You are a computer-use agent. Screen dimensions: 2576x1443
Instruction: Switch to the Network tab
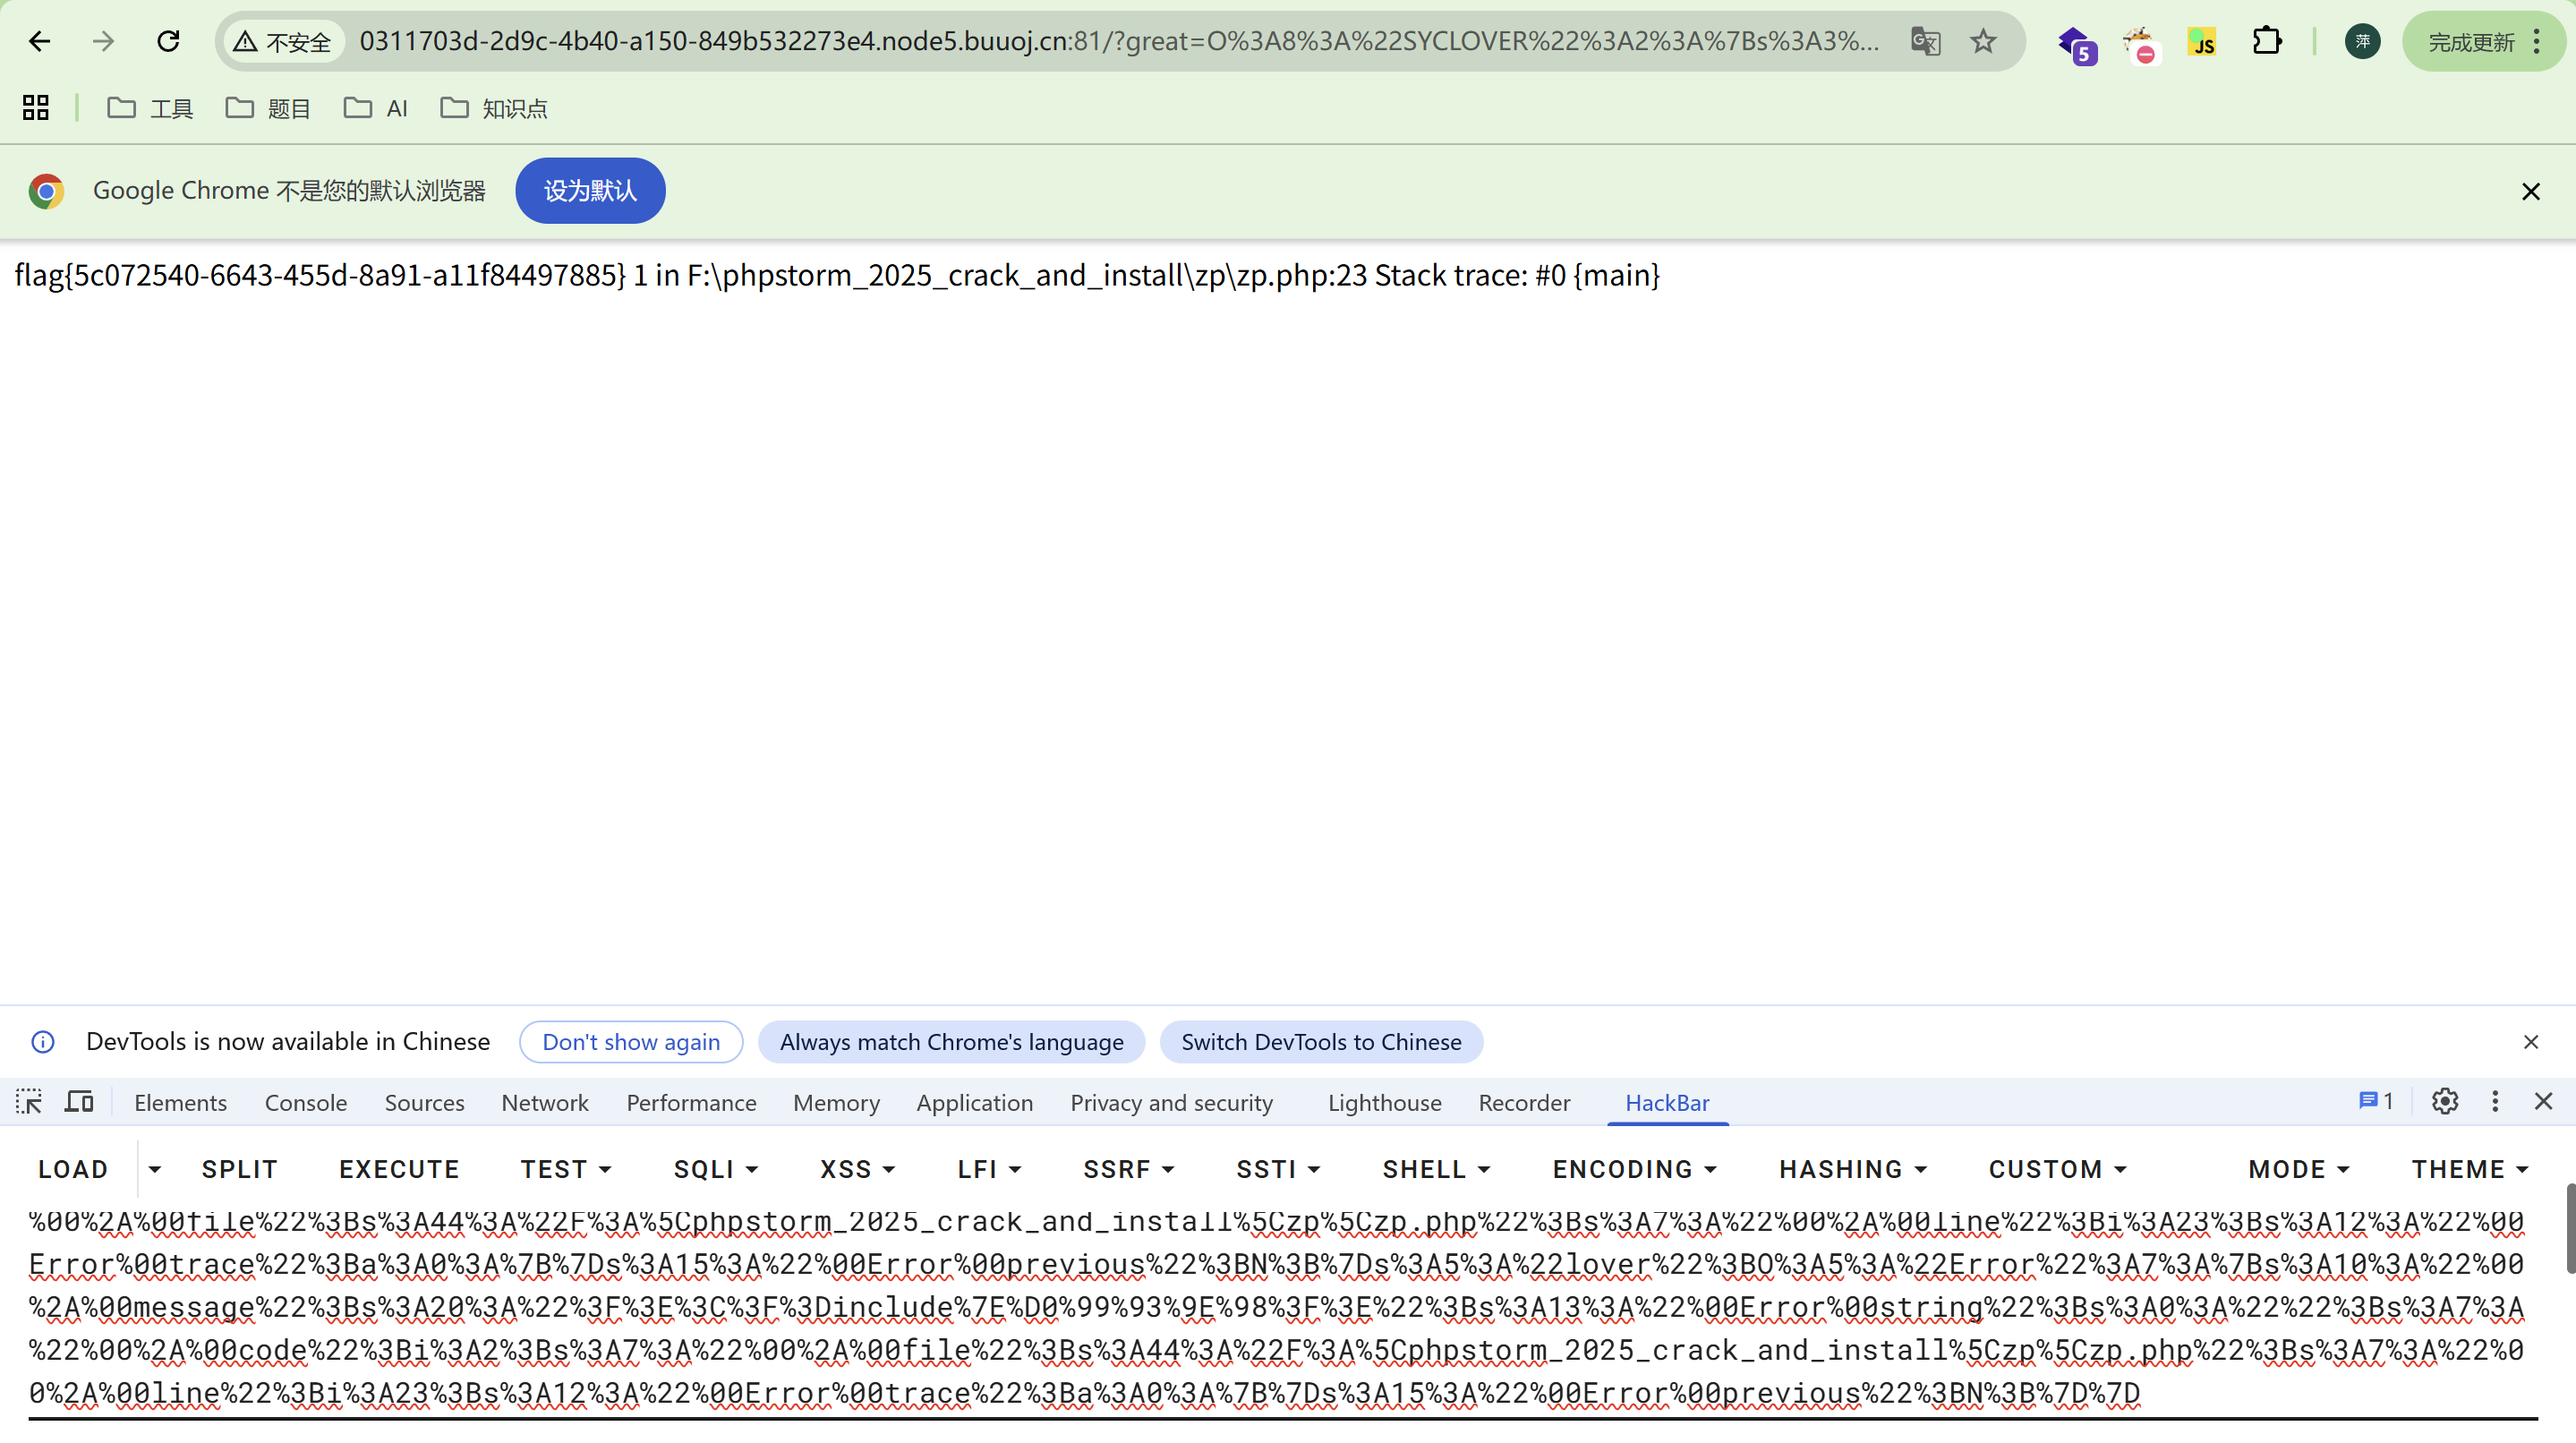[x=544, y=1103]
